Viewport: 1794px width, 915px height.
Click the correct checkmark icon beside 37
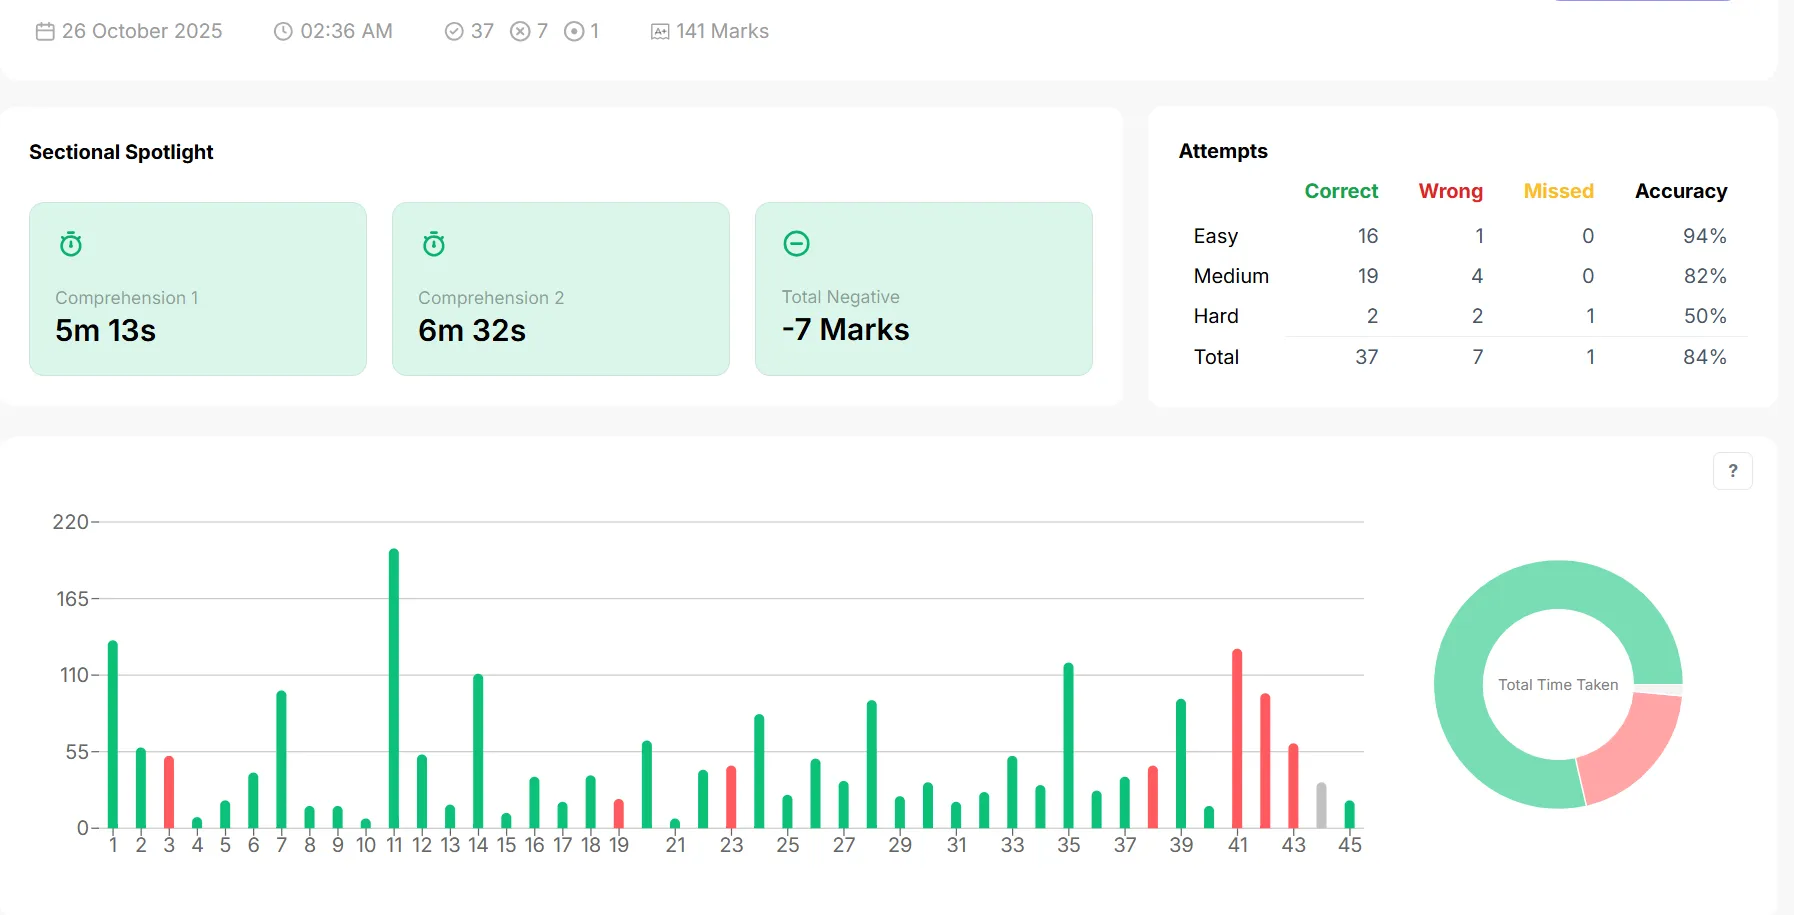pos(454,32)
